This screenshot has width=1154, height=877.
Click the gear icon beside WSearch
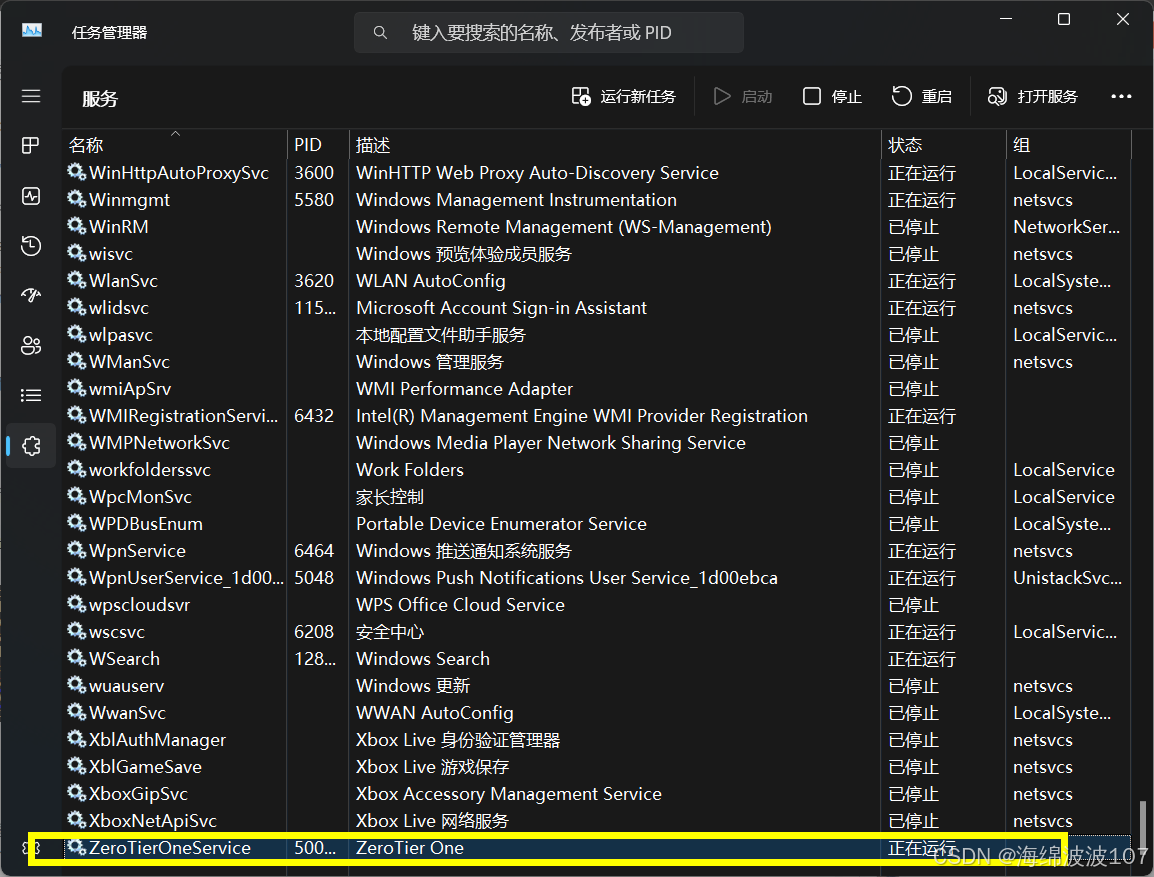click(x=77, y=658)
